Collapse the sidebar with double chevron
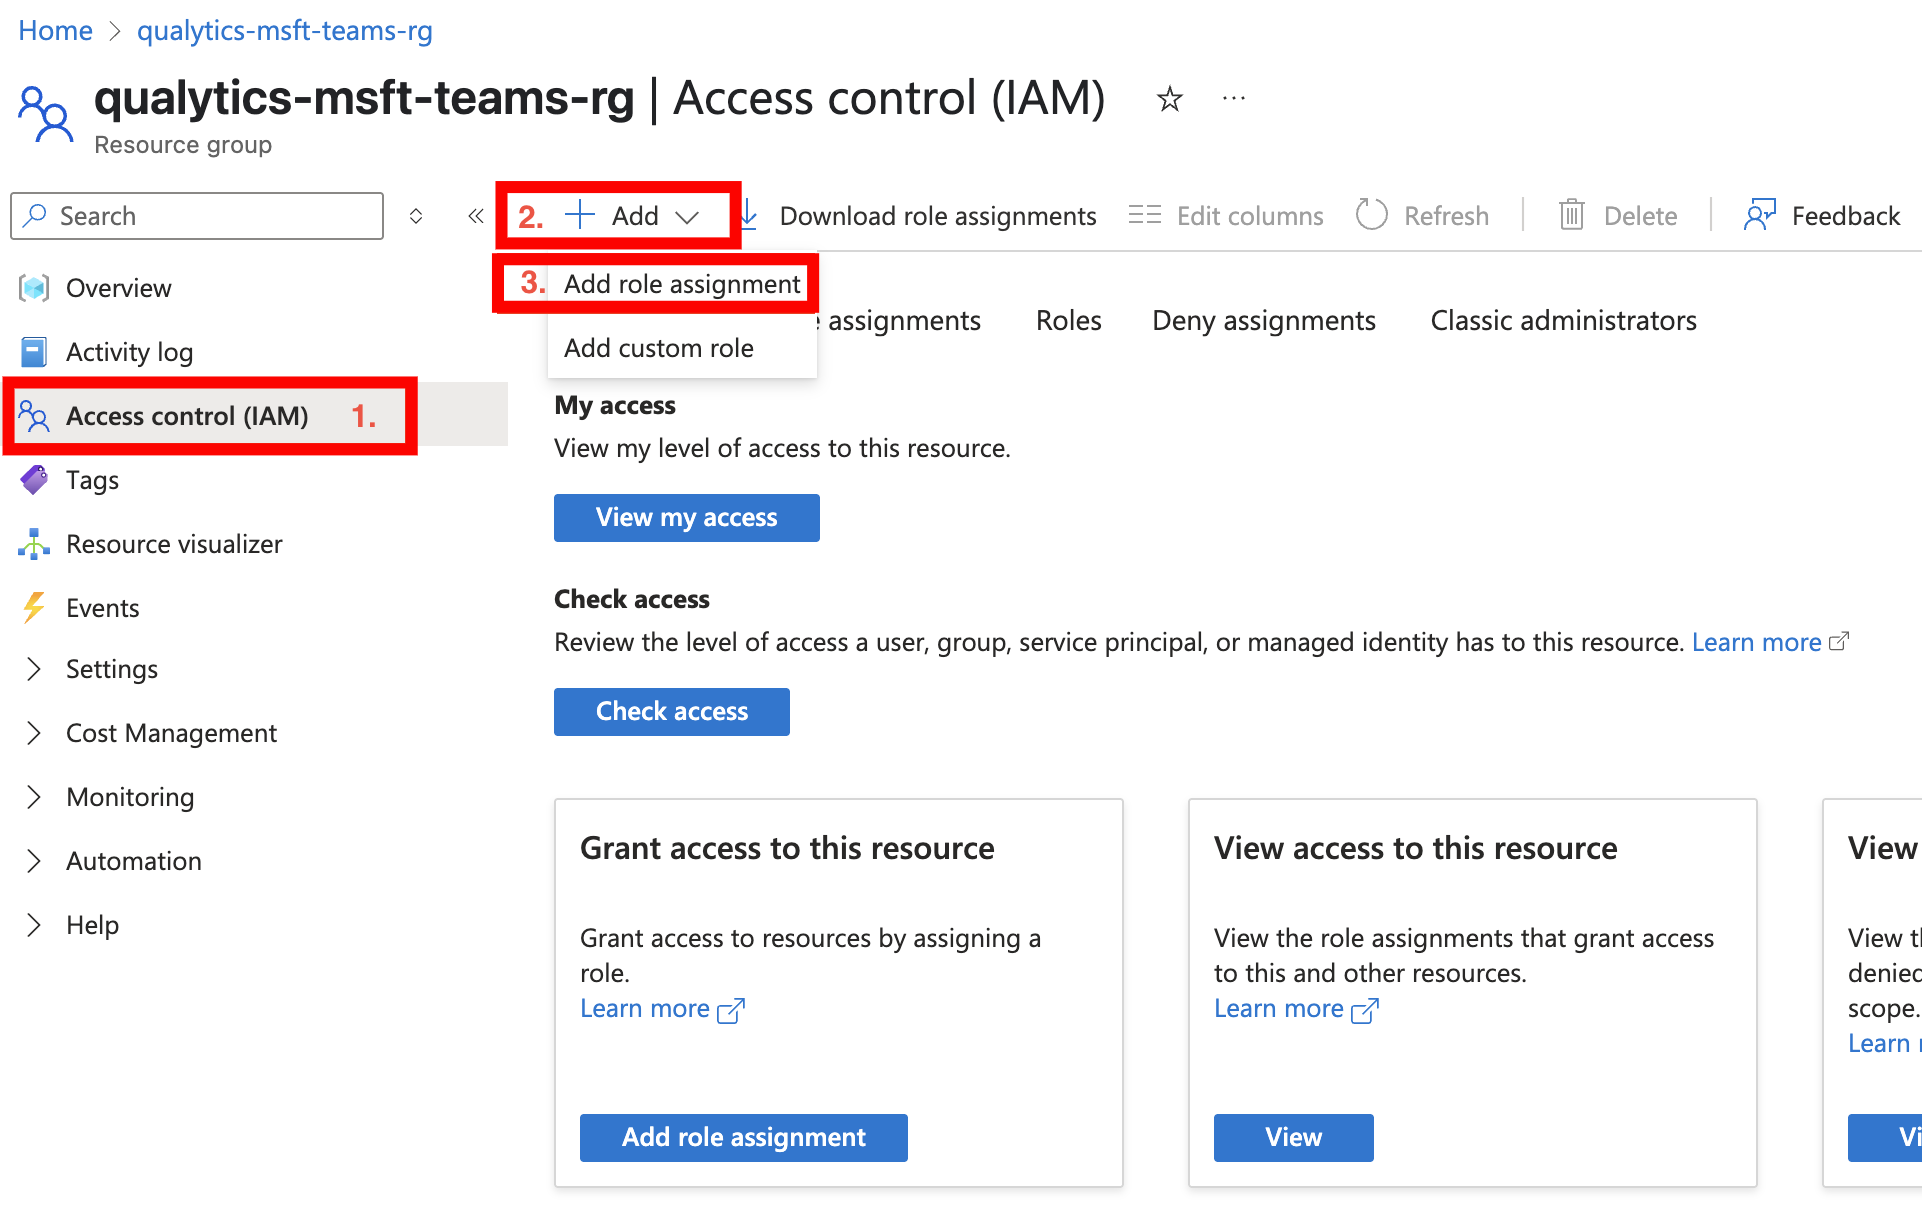Screen dimensions: 1922x1228 (x=475, y=216)
